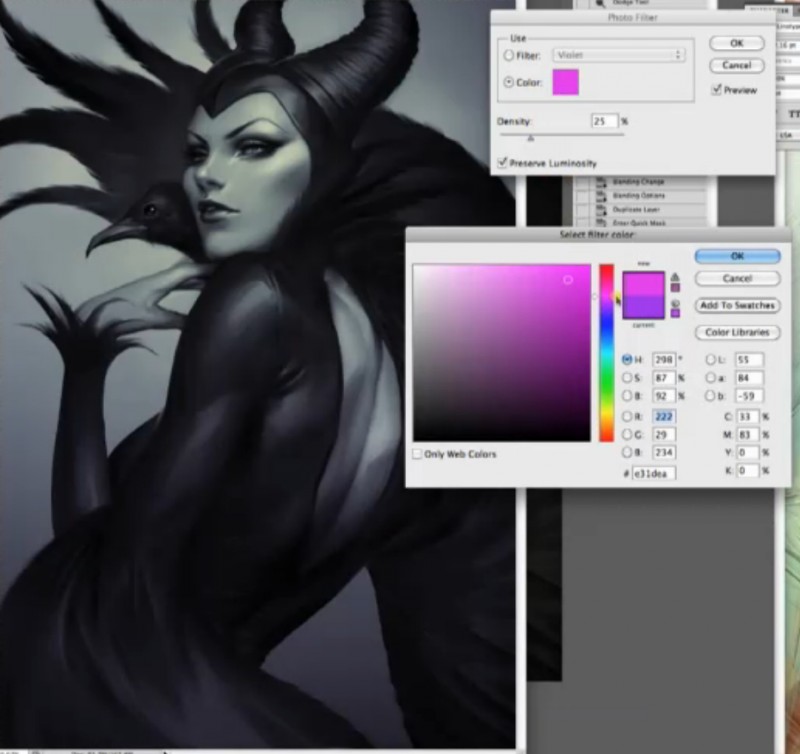Select the Lab a radio button
Screen dimensions: 800x754
[x=710, y=378]
